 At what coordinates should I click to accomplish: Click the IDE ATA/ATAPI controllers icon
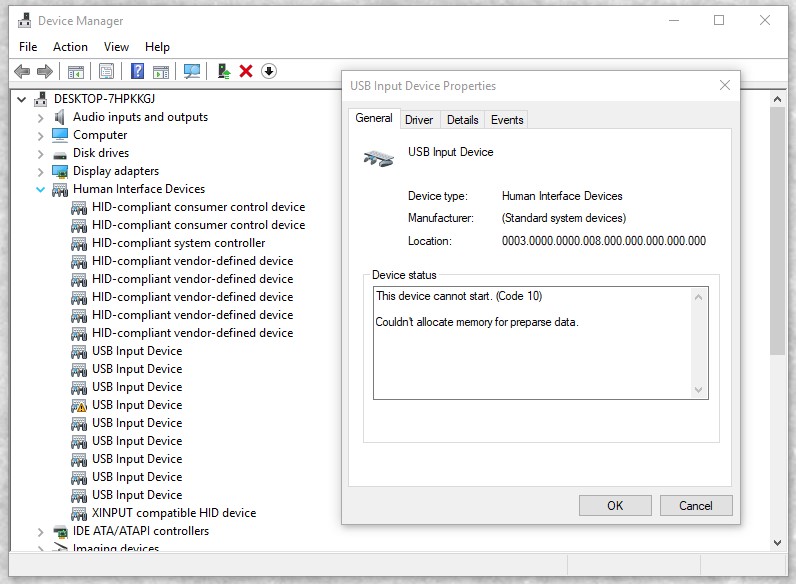(60, 532)
